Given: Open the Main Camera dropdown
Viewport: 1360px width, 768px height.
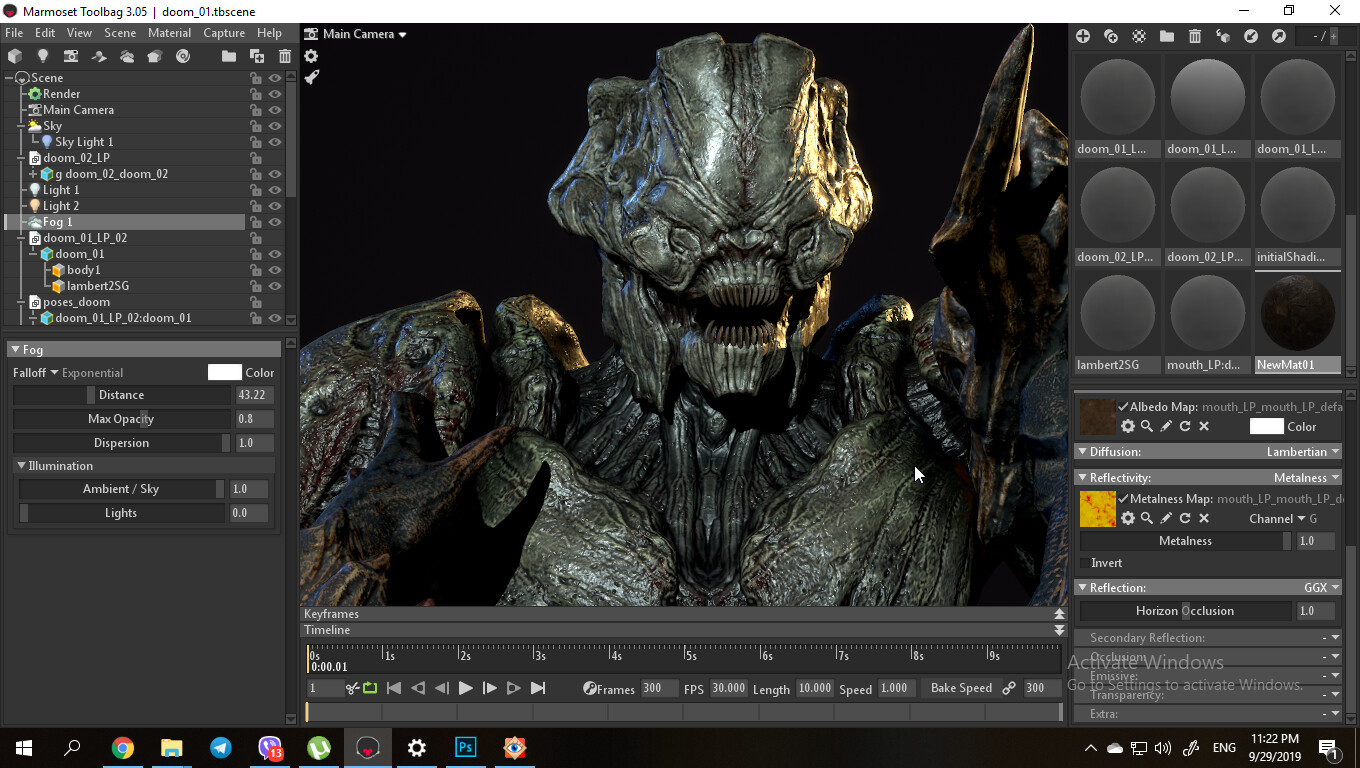Looking at the screenshot, I should [364, 34].
